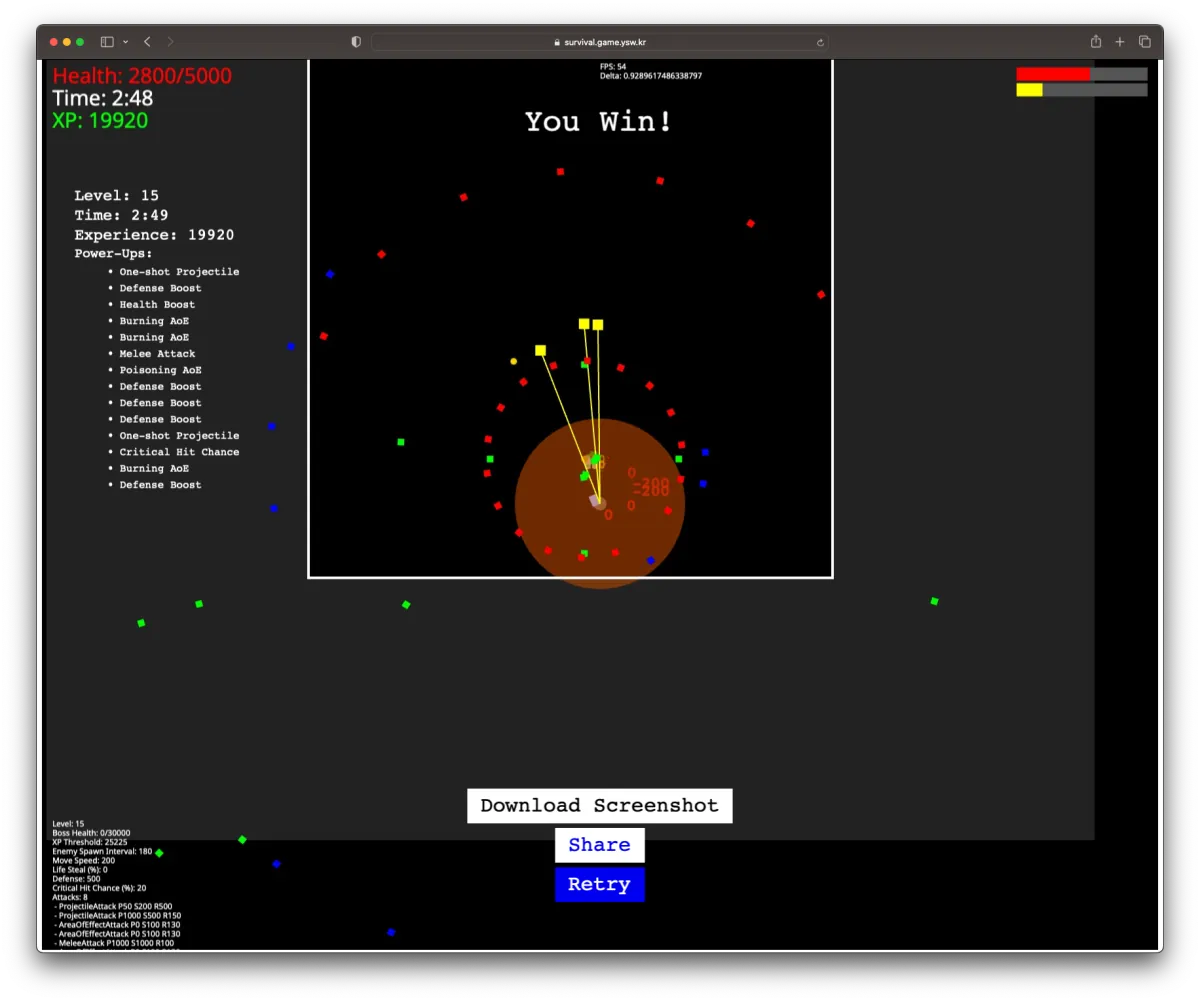Reload the page using the refresh icon
Viewport: 1200px width, 1001px height.
820,42
